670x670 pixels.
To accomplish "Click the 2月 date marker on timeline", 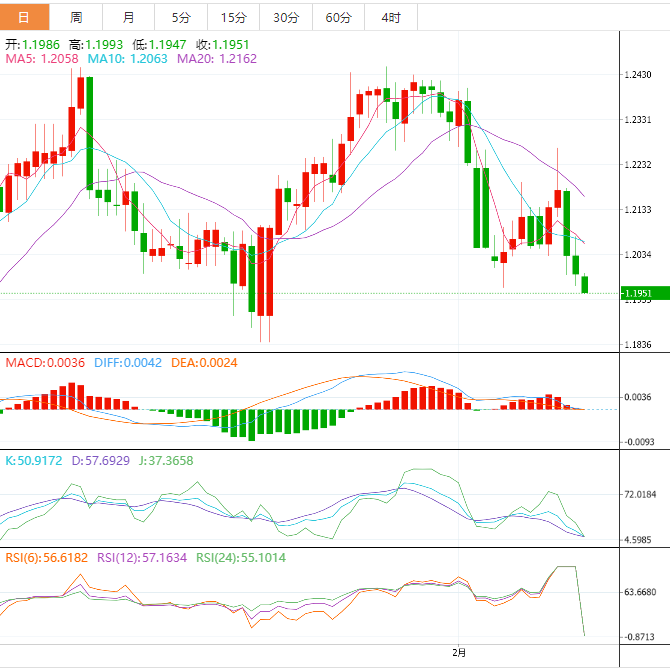I will [458, 652].
